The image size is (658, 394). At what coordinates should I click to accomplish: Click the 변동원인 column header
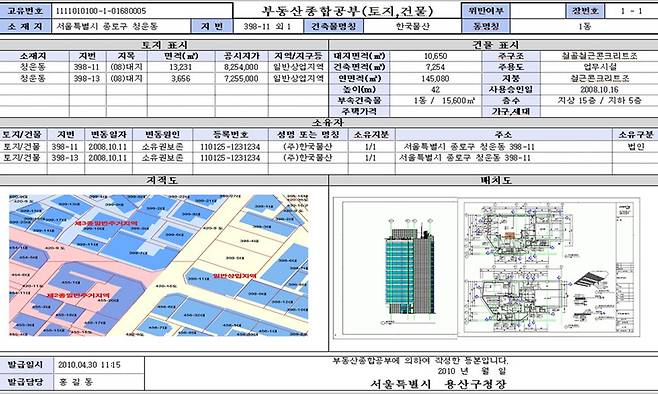[162, 135]
